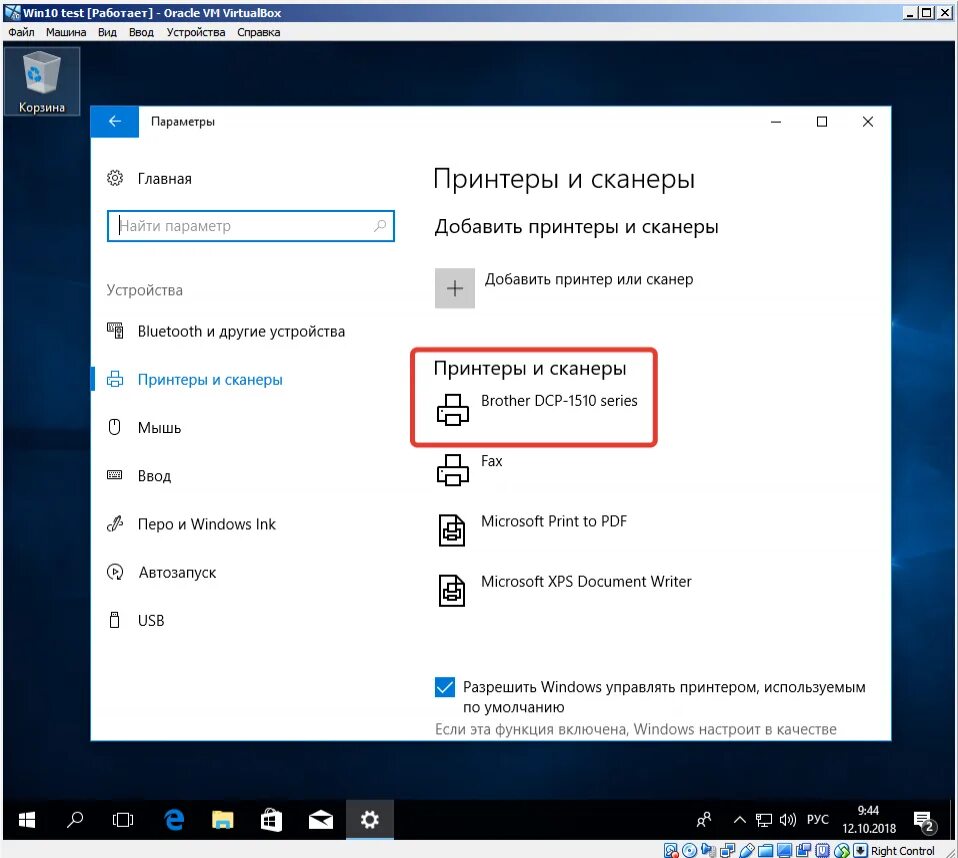Focus the Найти параметр search field
958x858 pixels.
tap(250, 226)
